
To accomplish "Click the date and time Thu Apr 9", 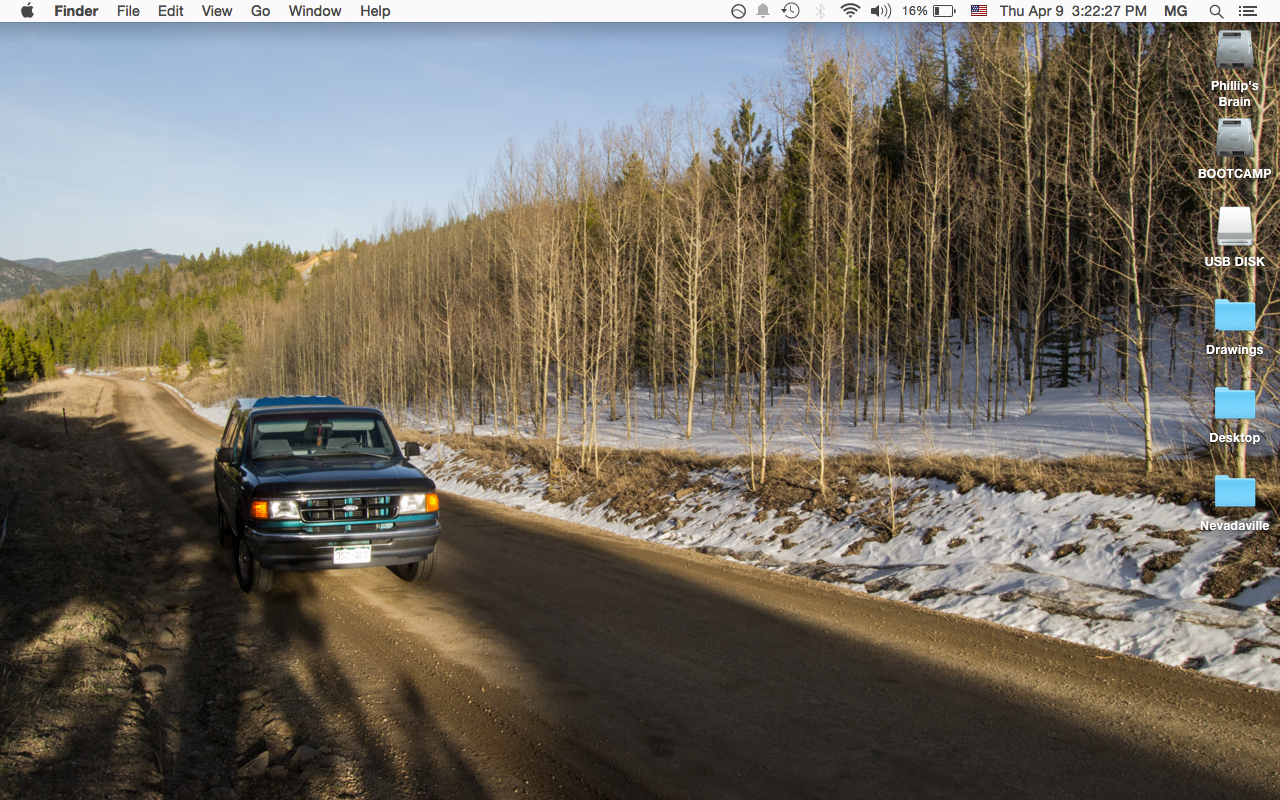I will click(x=1073, y=11).
